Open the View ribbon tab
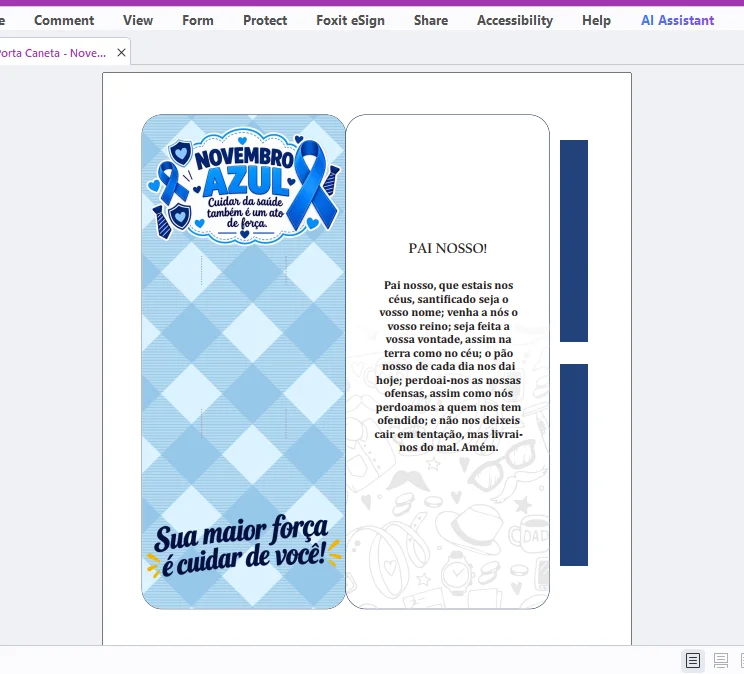The height and width of the screenshot is (674, 744). click(138, 20)
